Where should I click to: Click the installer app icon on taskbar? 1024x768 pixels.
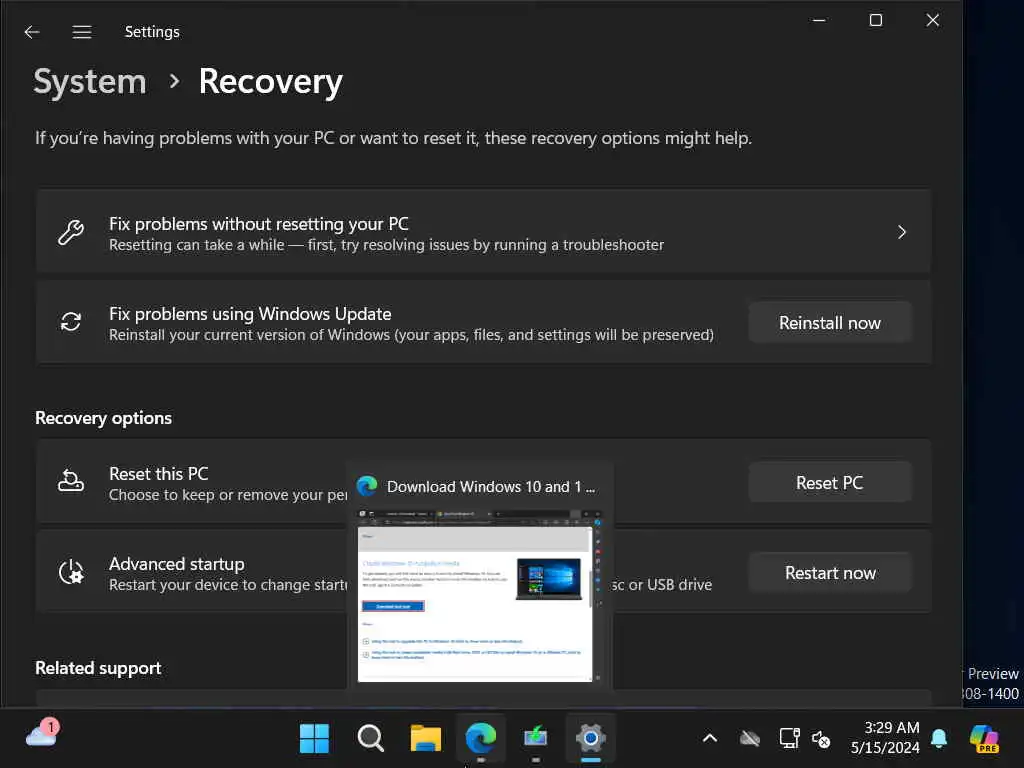[x=536, y=739]
